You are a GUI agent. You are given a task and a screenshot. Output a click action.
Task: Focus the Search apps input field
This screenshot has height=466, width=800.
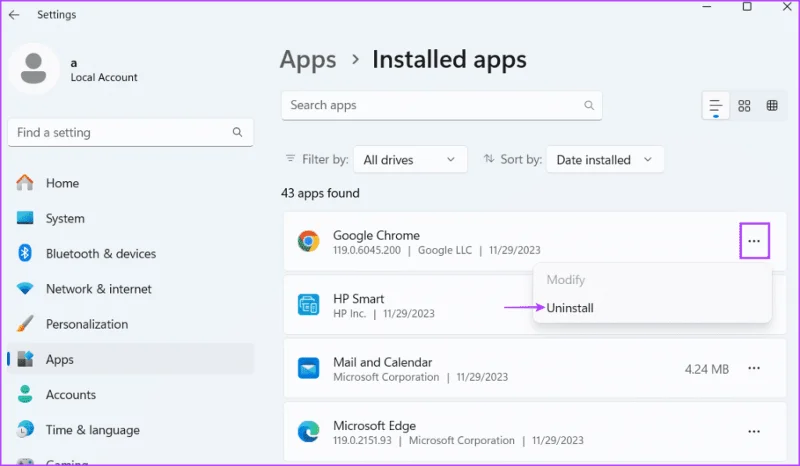pyautogui.click(x=442, y=105)
